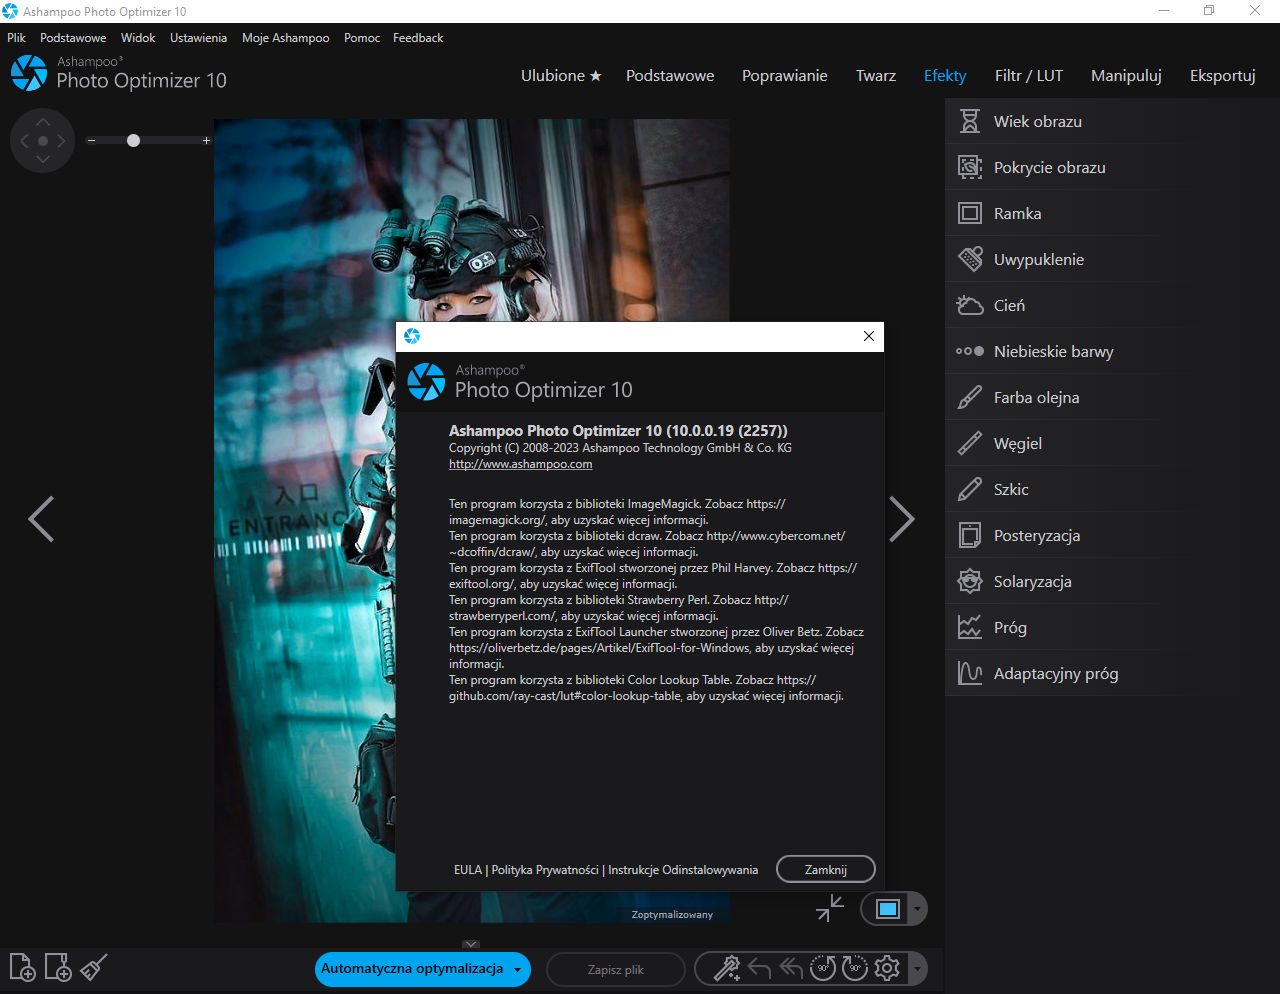1280x994 pixels.
Task: Rotate the image 90 degrees left
Action: pyautogui.click(x=823, y=968)
